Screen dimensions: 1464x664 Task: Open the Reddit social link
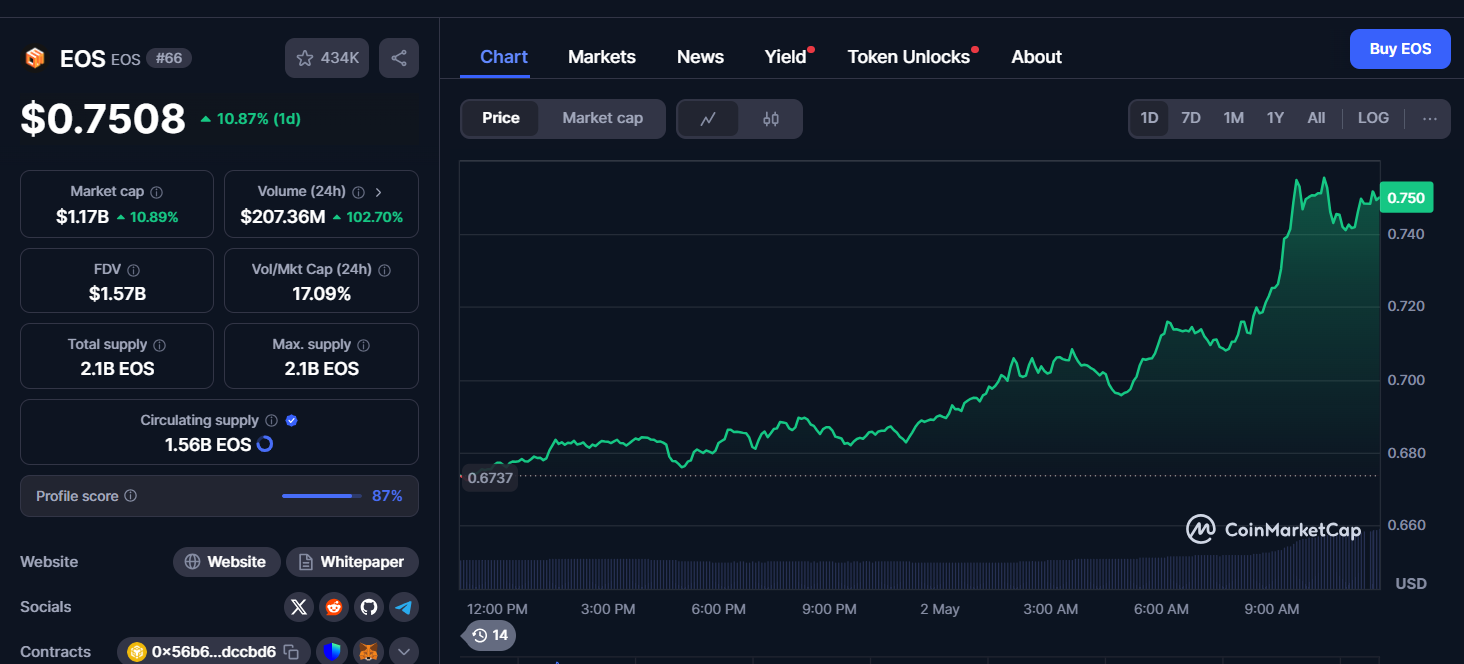334,607
